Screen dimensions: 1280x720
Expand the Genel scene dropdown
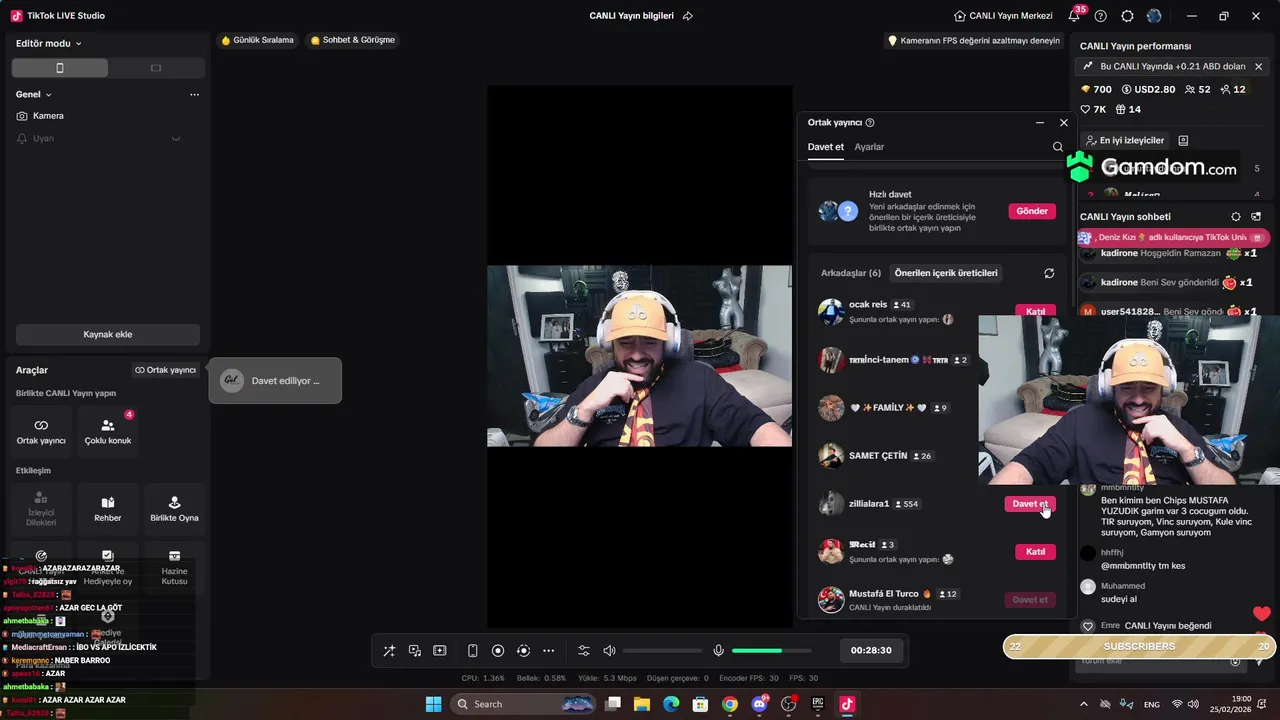pos(34,94)
